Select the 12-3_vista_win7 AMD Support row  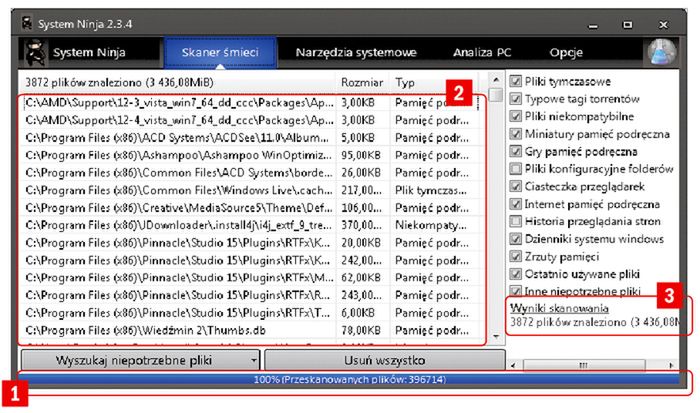coord(251,103)
